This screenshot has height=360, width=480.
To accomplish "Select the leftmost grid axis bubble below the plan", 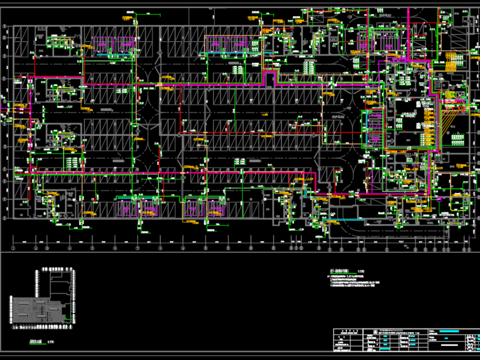I will (13, 248).
